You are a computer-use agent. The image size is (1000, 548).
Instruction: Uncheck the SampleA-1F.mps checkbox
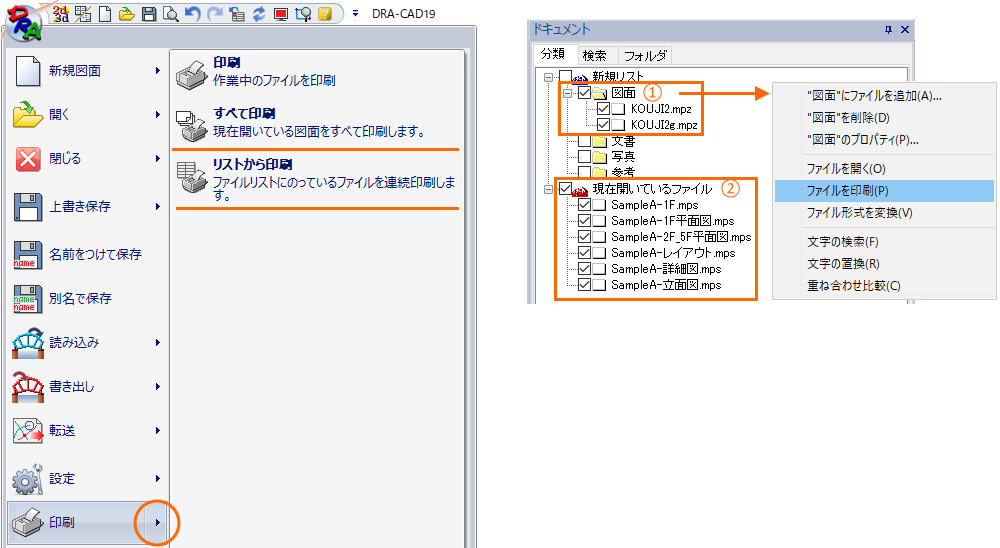pyautogui.click(x=585, y=205)
